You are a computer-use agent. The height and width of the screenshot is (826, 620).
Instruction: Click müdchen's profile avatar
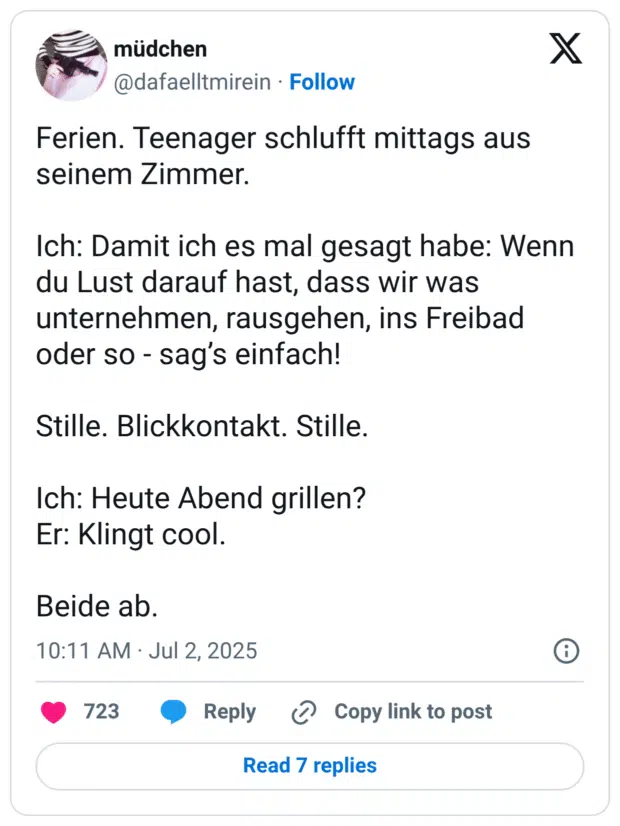(x=70, y=64)
